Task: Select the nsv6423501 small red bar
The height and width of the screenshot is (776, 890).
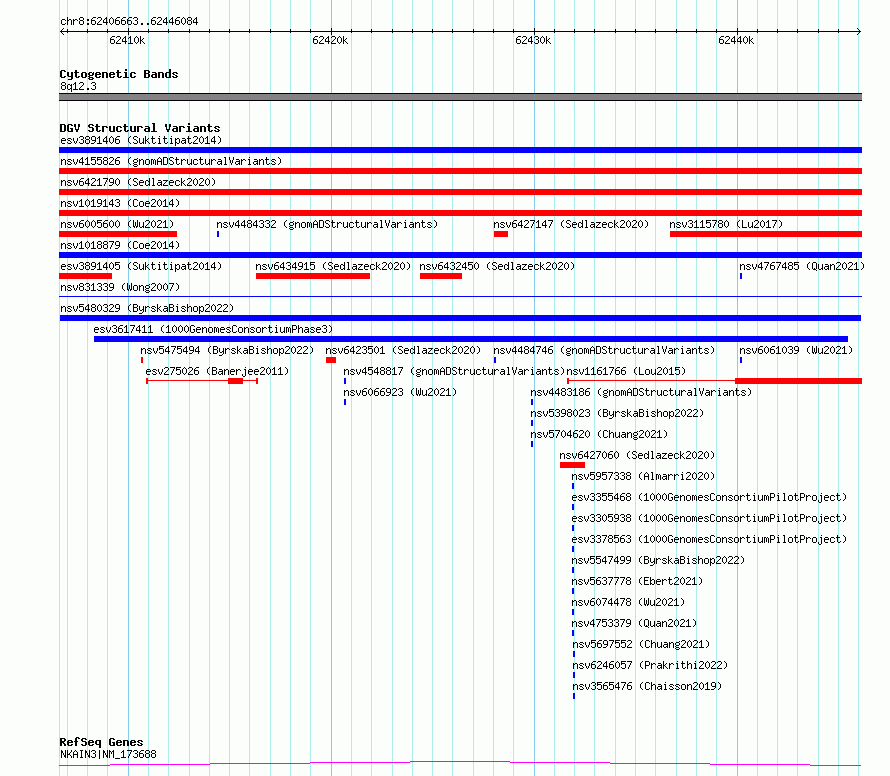Action: [331, 360]
